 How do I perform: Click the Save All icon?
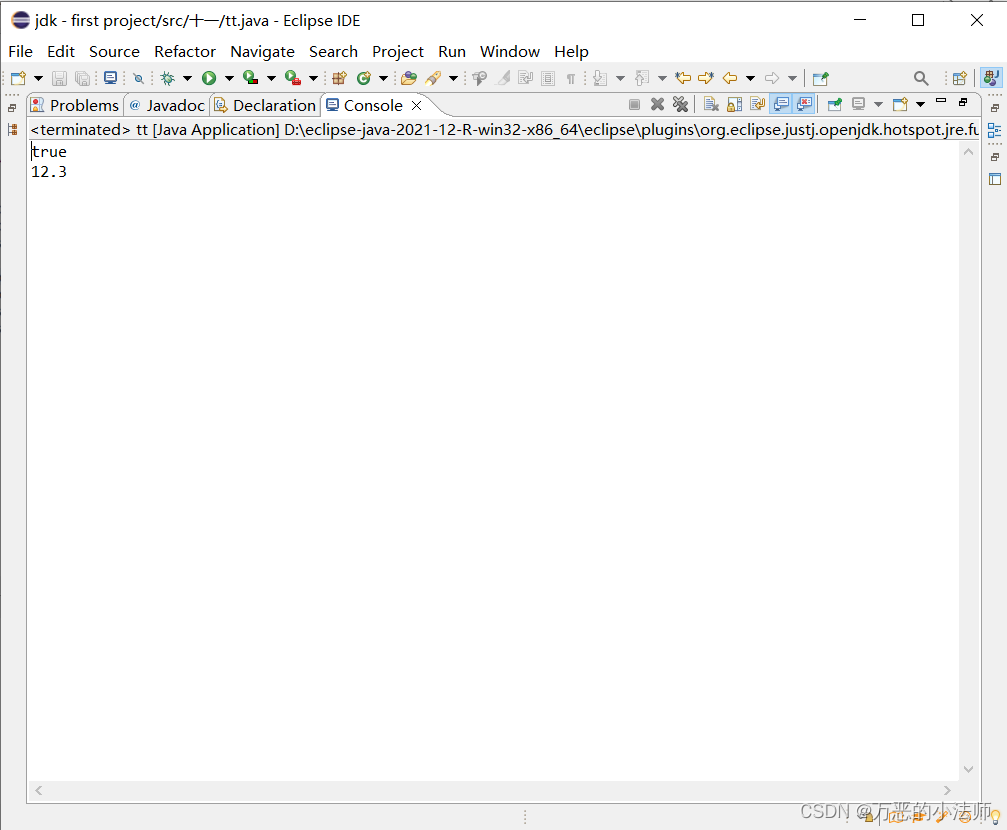tap(82, 78)
